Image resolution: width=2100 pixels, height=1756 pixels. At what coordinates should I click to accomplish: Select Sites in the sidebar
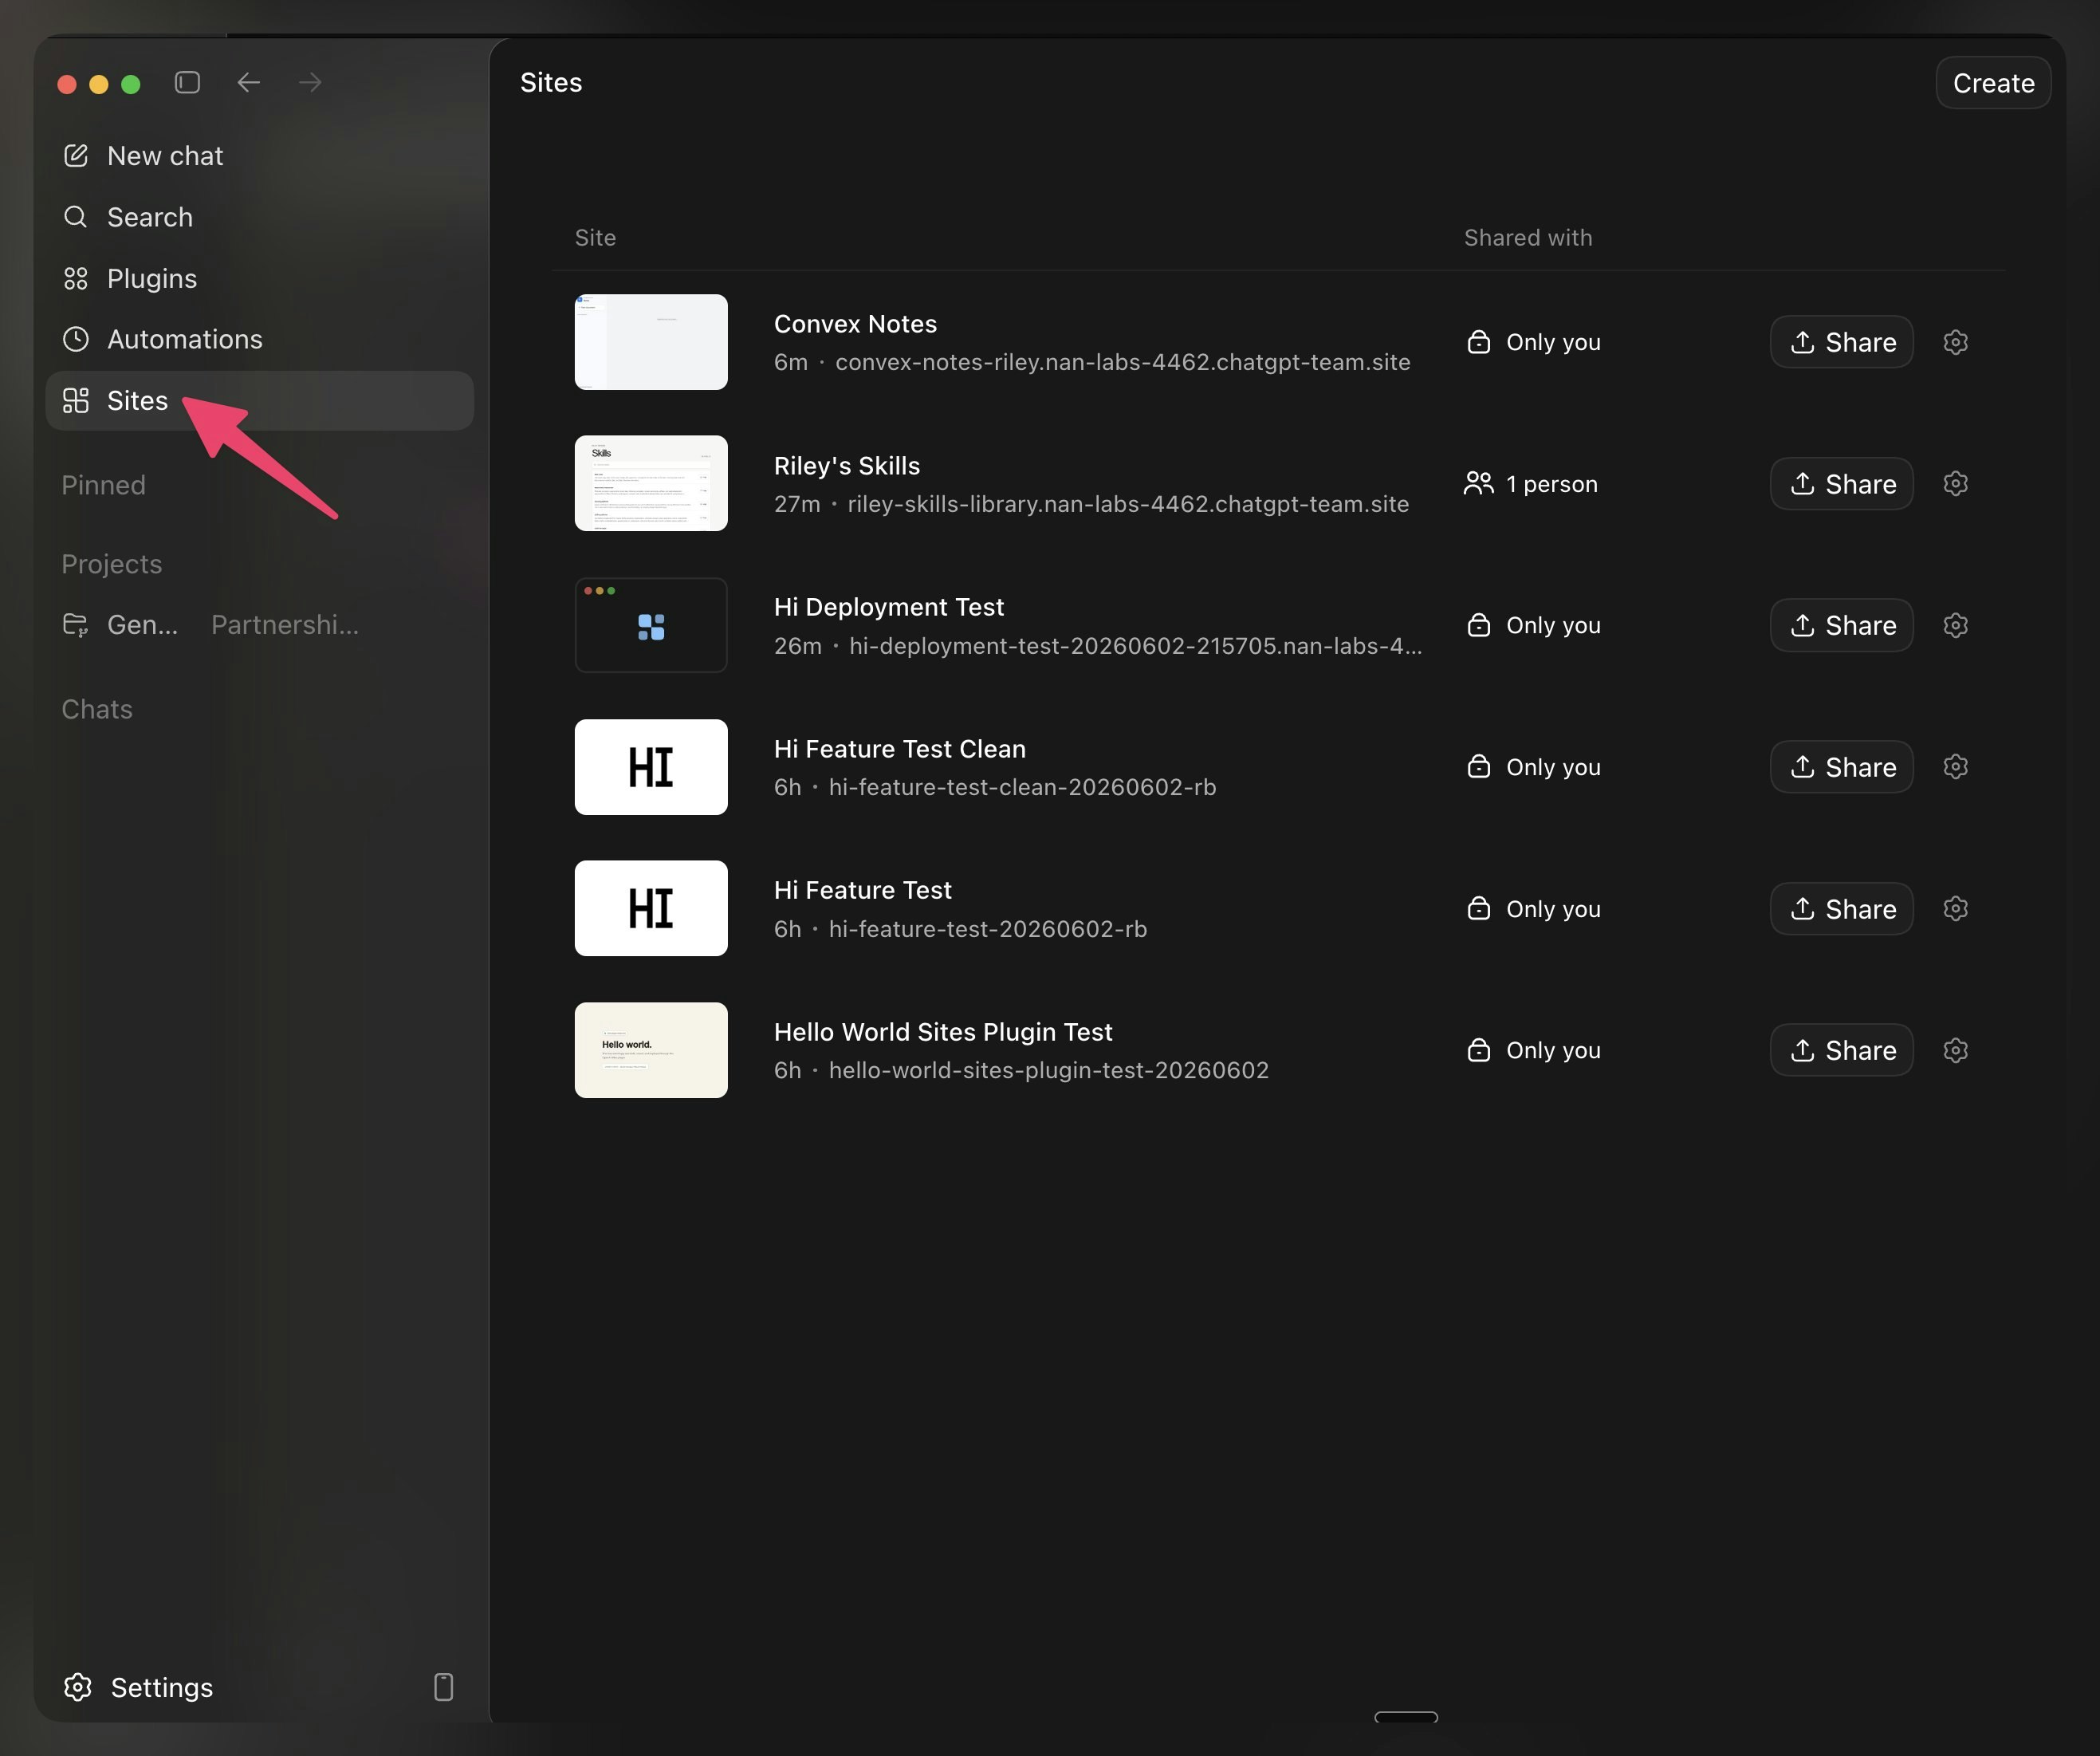(x=260, y=400)
